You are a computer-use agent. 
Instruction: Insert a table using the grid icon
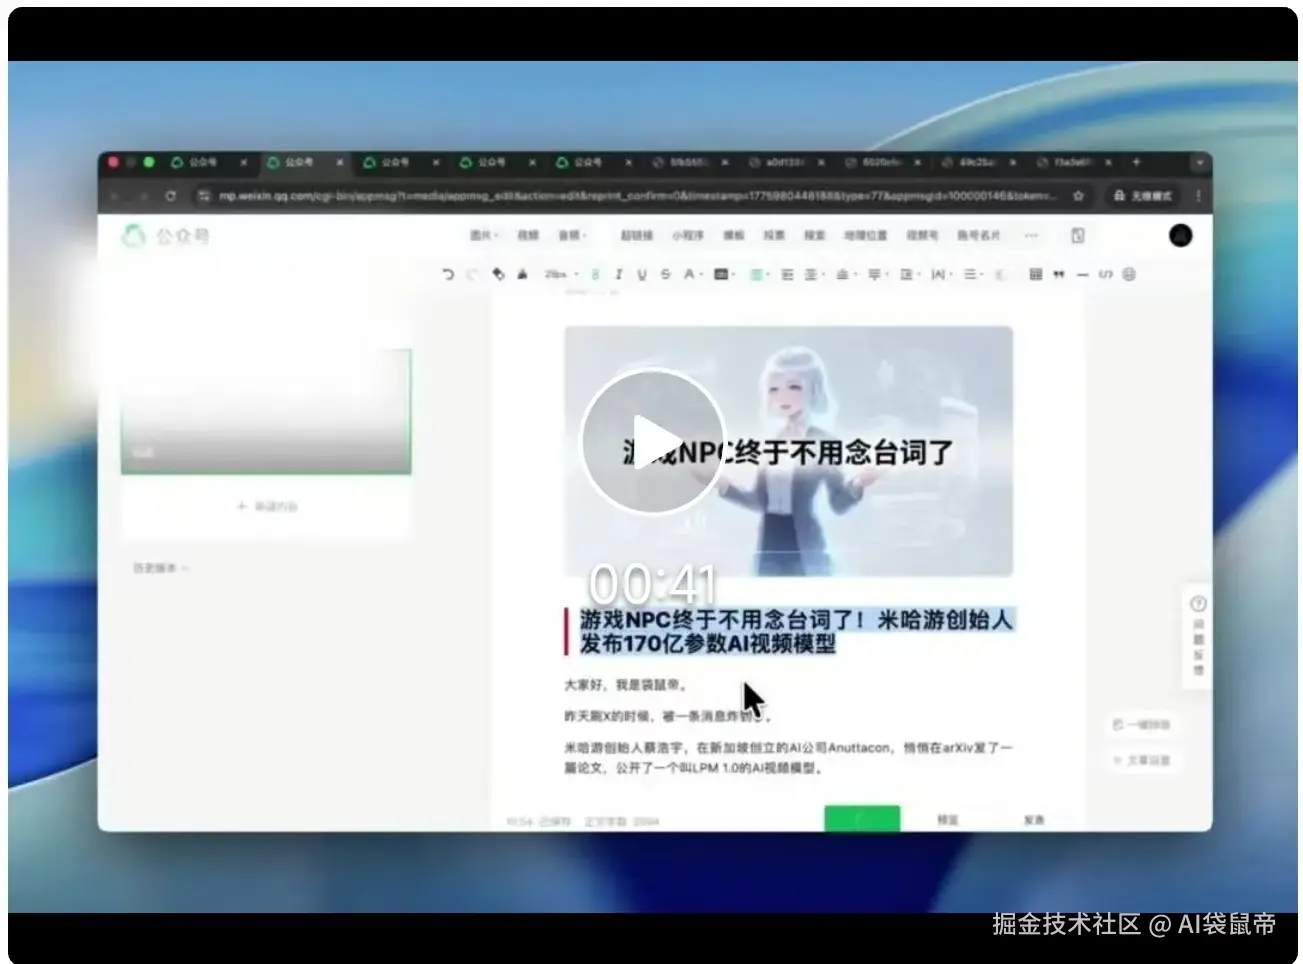point(1036,274)
